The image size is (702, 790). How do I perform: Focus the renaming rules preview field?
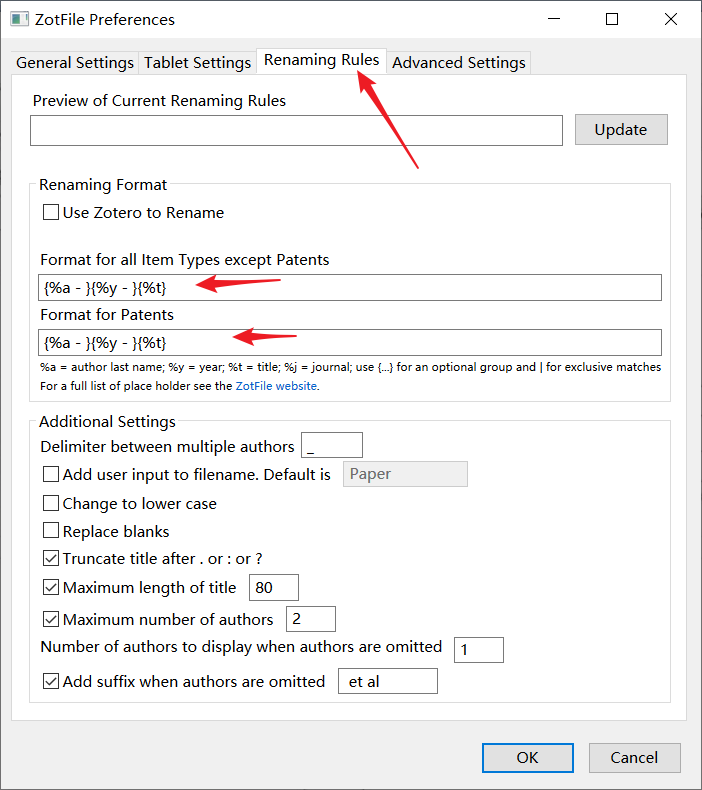pos(296,130)
